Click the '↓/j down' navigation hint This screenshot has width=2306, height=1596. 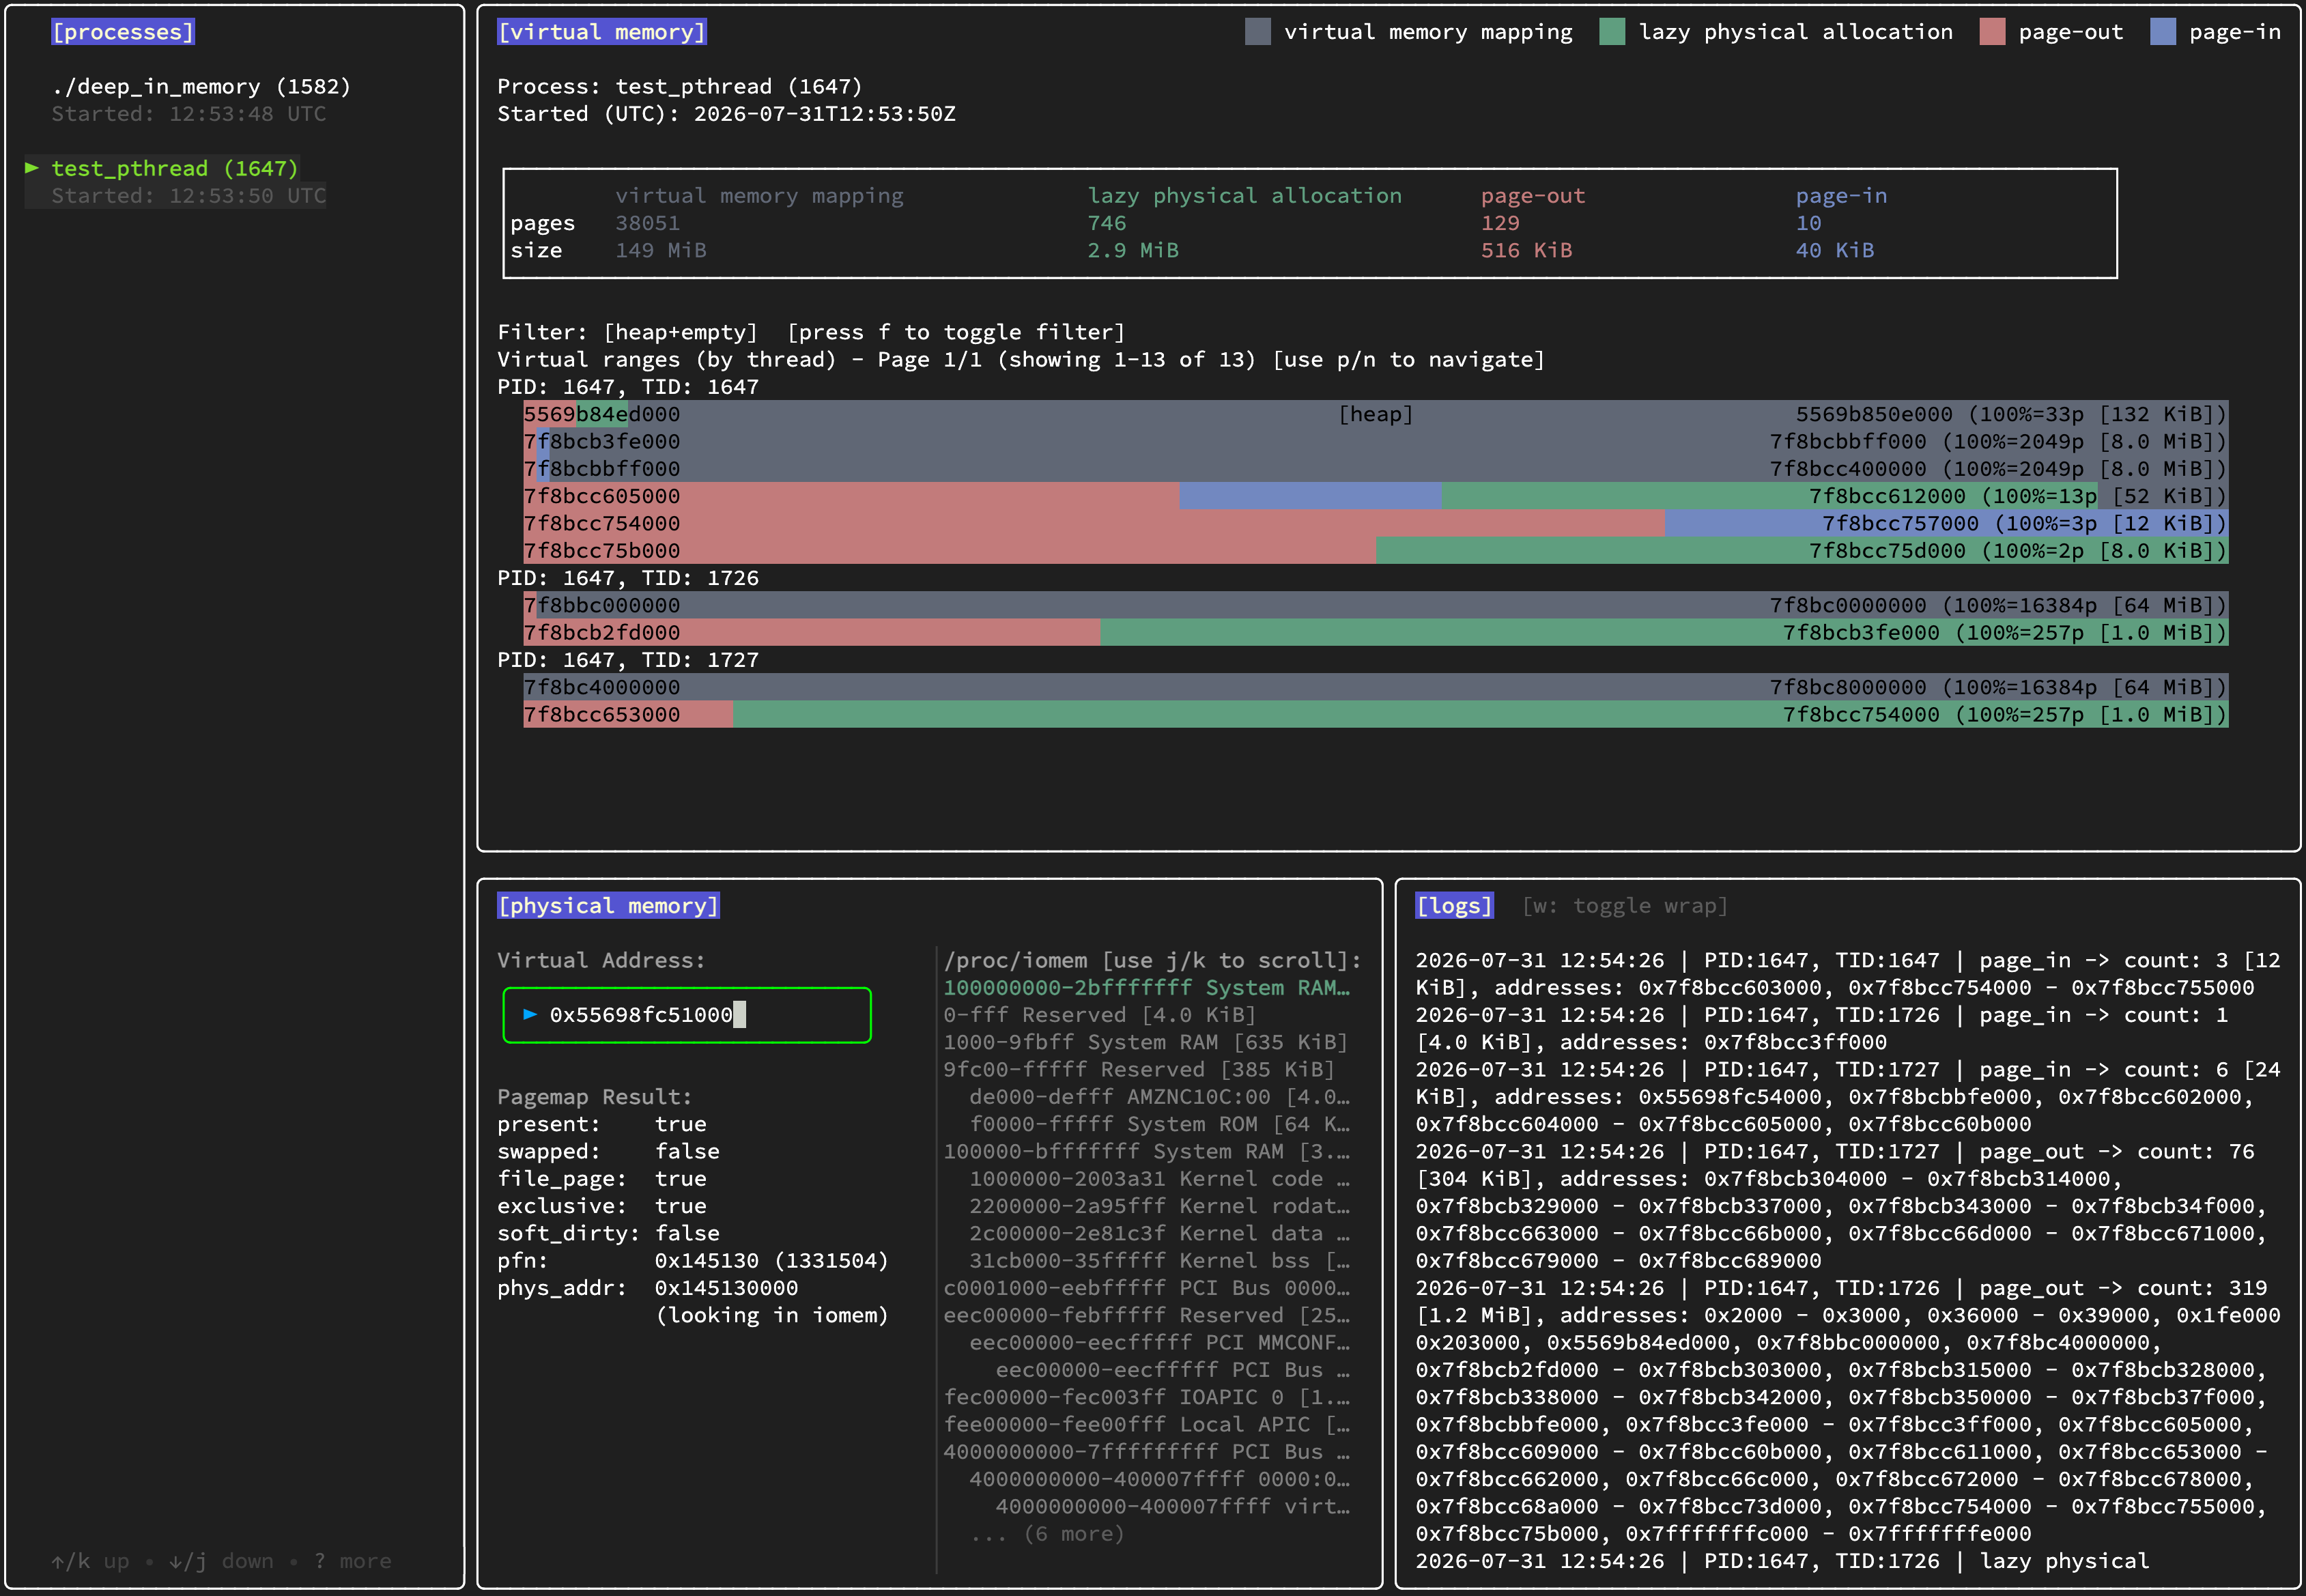221,1561
